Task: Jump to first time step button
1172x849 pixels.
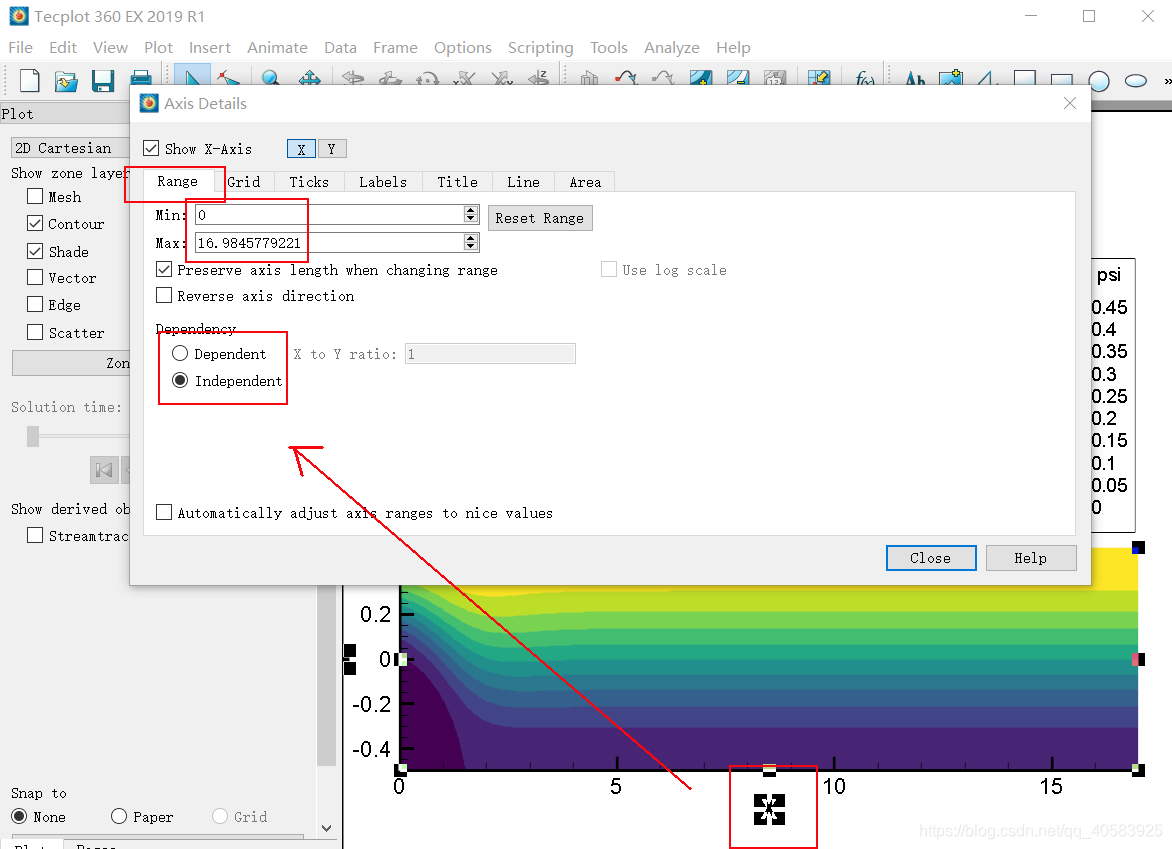Action: coord(104,469)
